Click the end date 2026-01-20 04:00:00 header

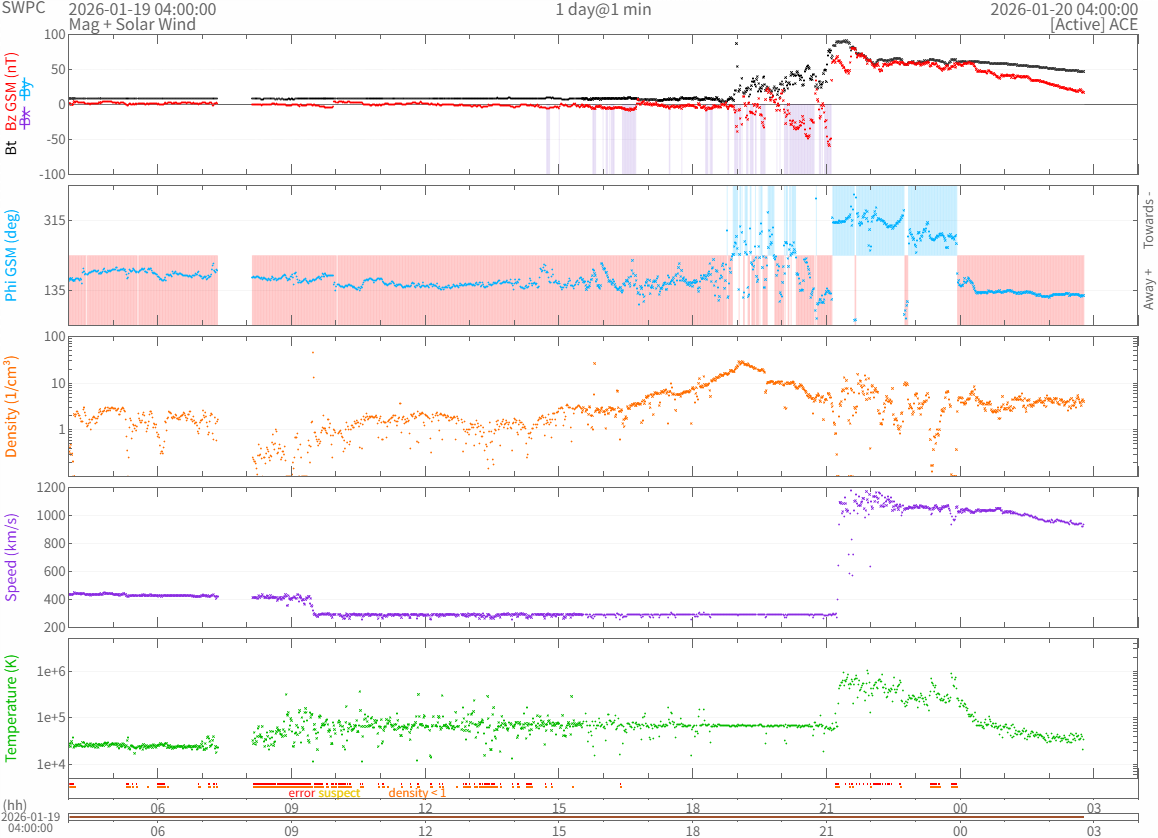tap(1064, 9)
